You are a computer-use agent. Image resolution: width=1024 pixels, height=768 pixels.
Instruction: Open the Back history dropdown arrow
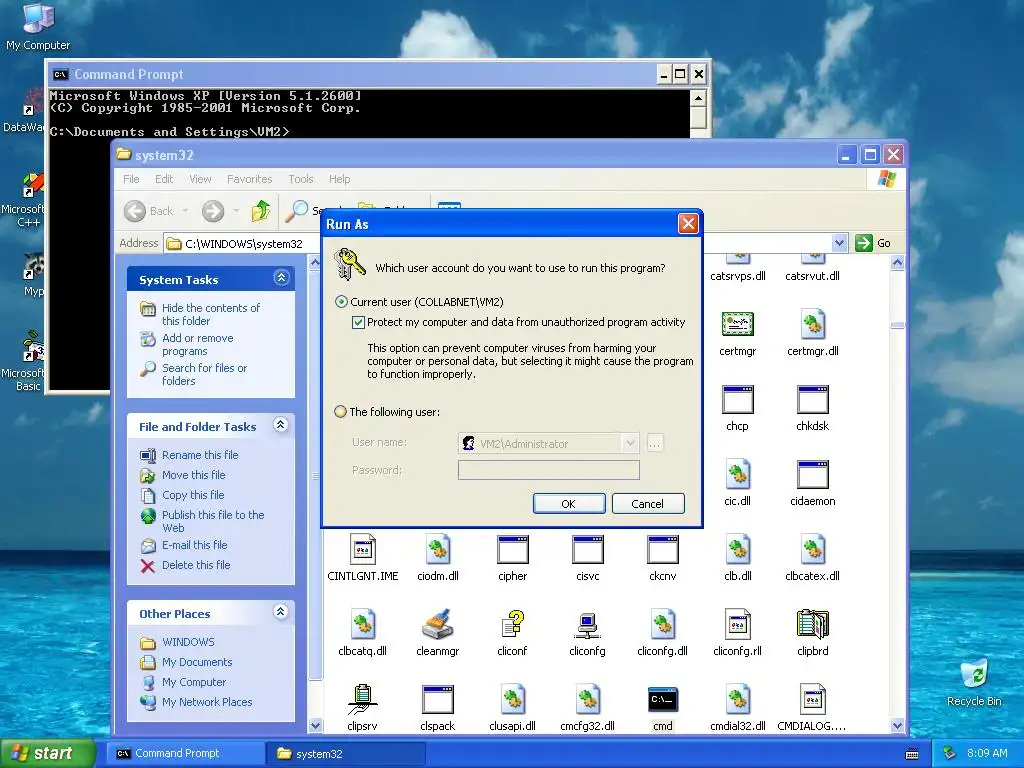(185, 211)
